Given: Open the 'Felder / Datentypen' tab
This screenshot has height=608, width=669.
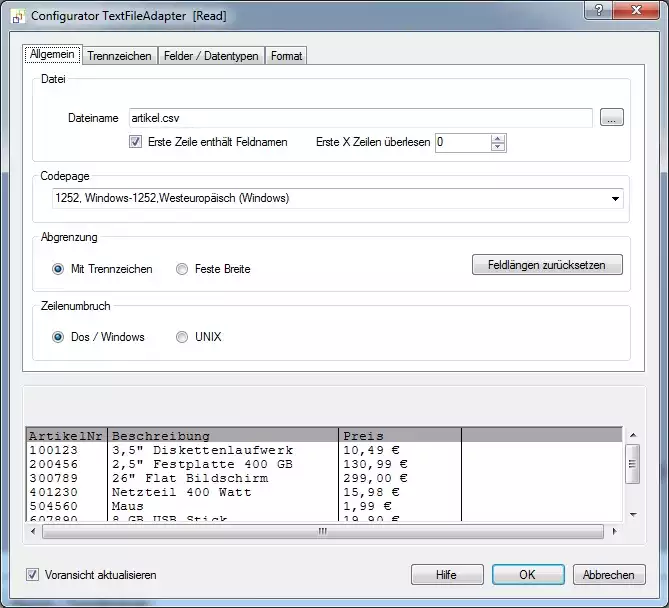Looking at the screenshot, I should pyautogui.click(x=211, y=56).
